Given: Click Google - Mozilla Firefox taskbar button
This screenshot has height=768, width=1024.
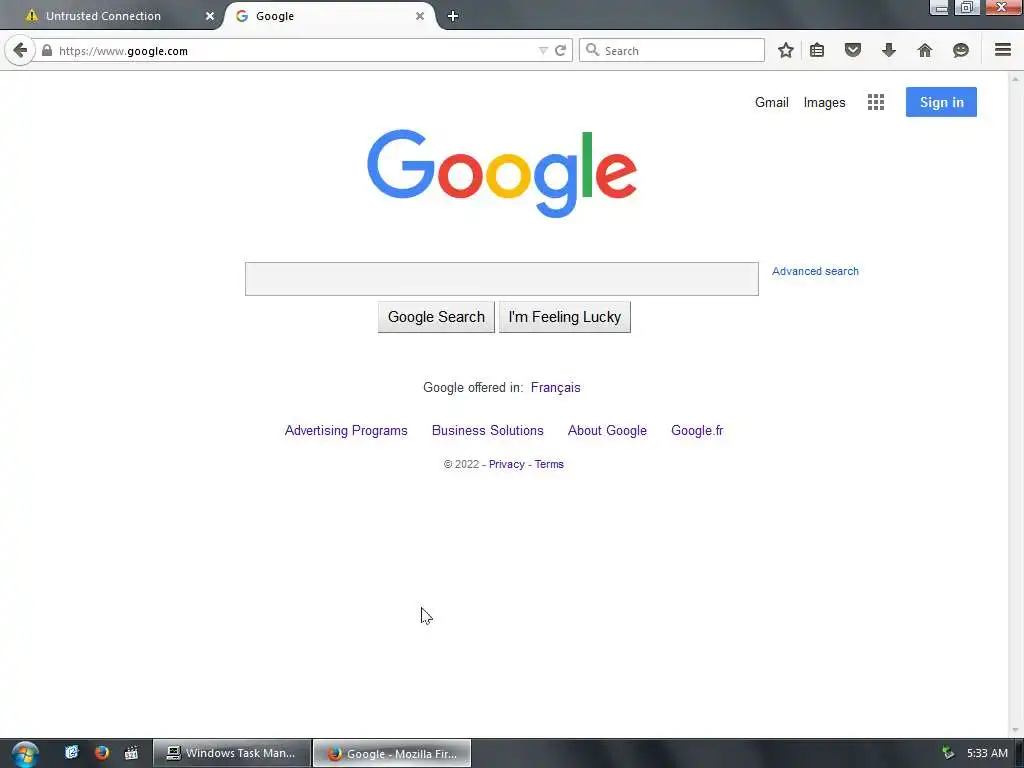Looking at the screenshot, I should coord(392,753).
